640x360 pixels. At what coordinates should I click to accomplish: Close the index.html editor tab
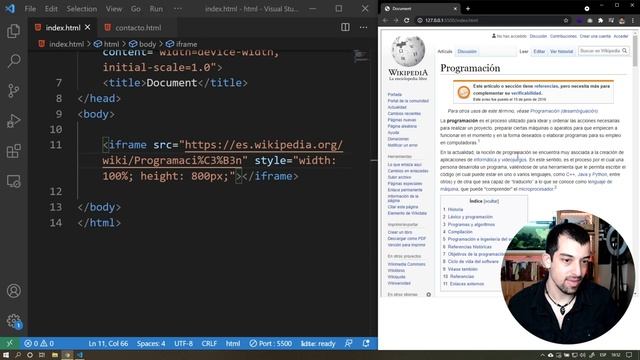click(88, 27)
